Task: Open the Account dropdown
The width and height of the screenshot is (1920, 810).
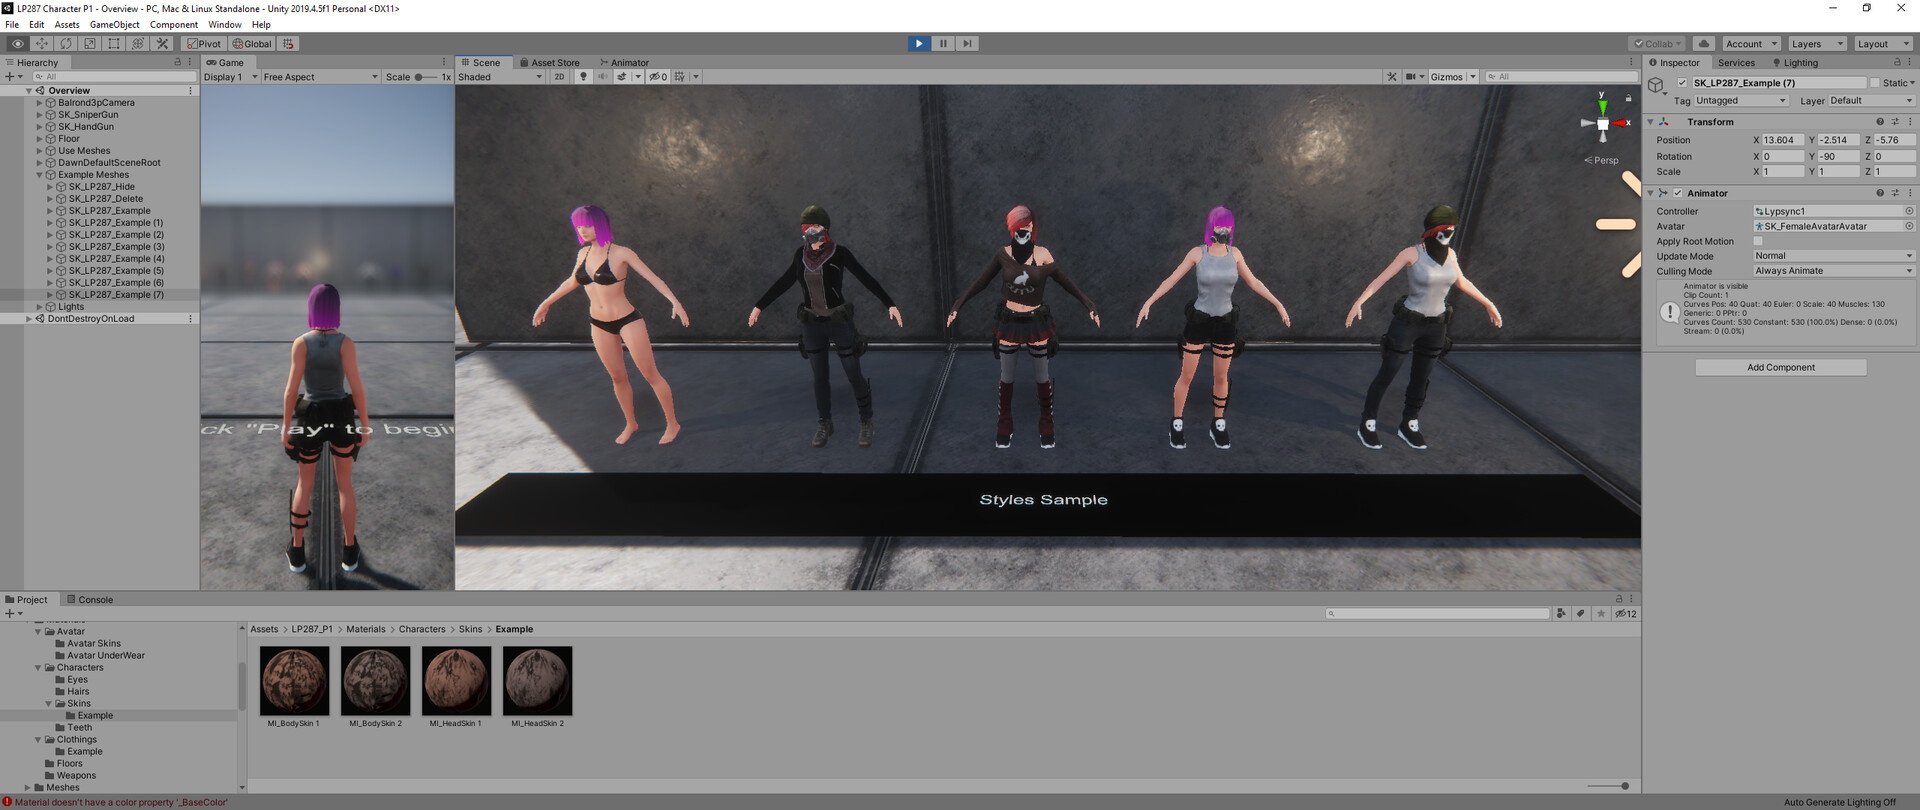Action: coord(1751,44)
